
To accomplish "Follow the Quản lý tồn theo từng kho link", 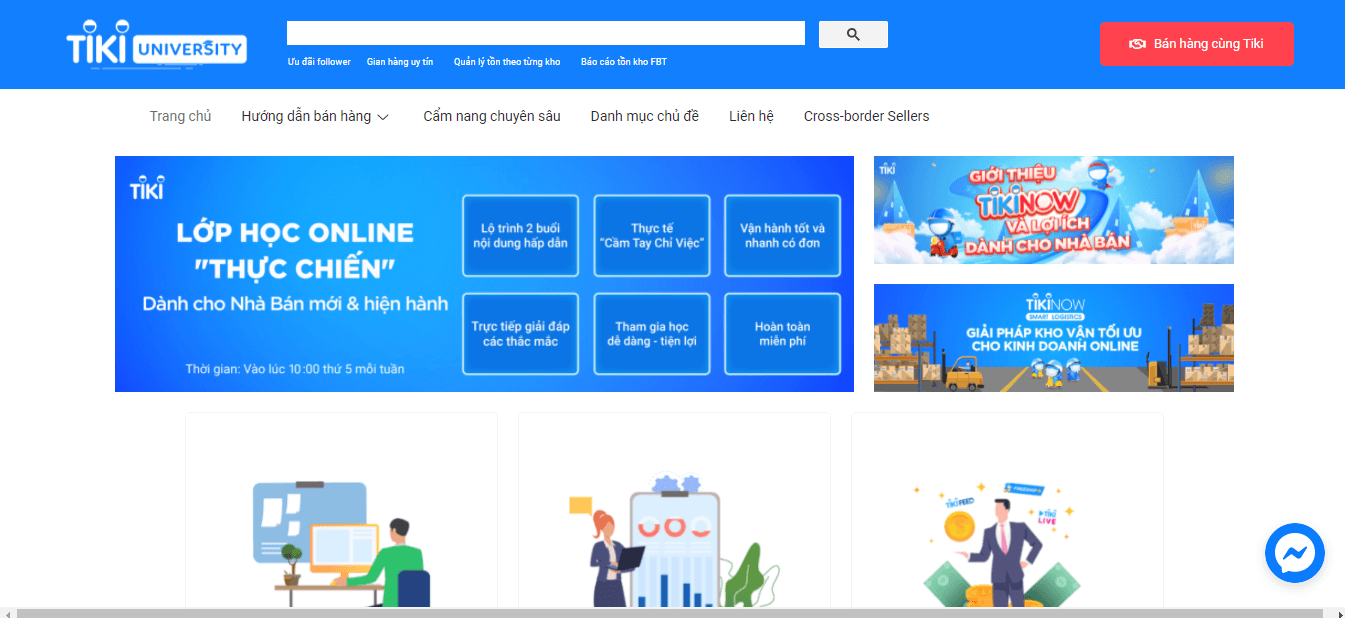I will [x=507, y=62].
